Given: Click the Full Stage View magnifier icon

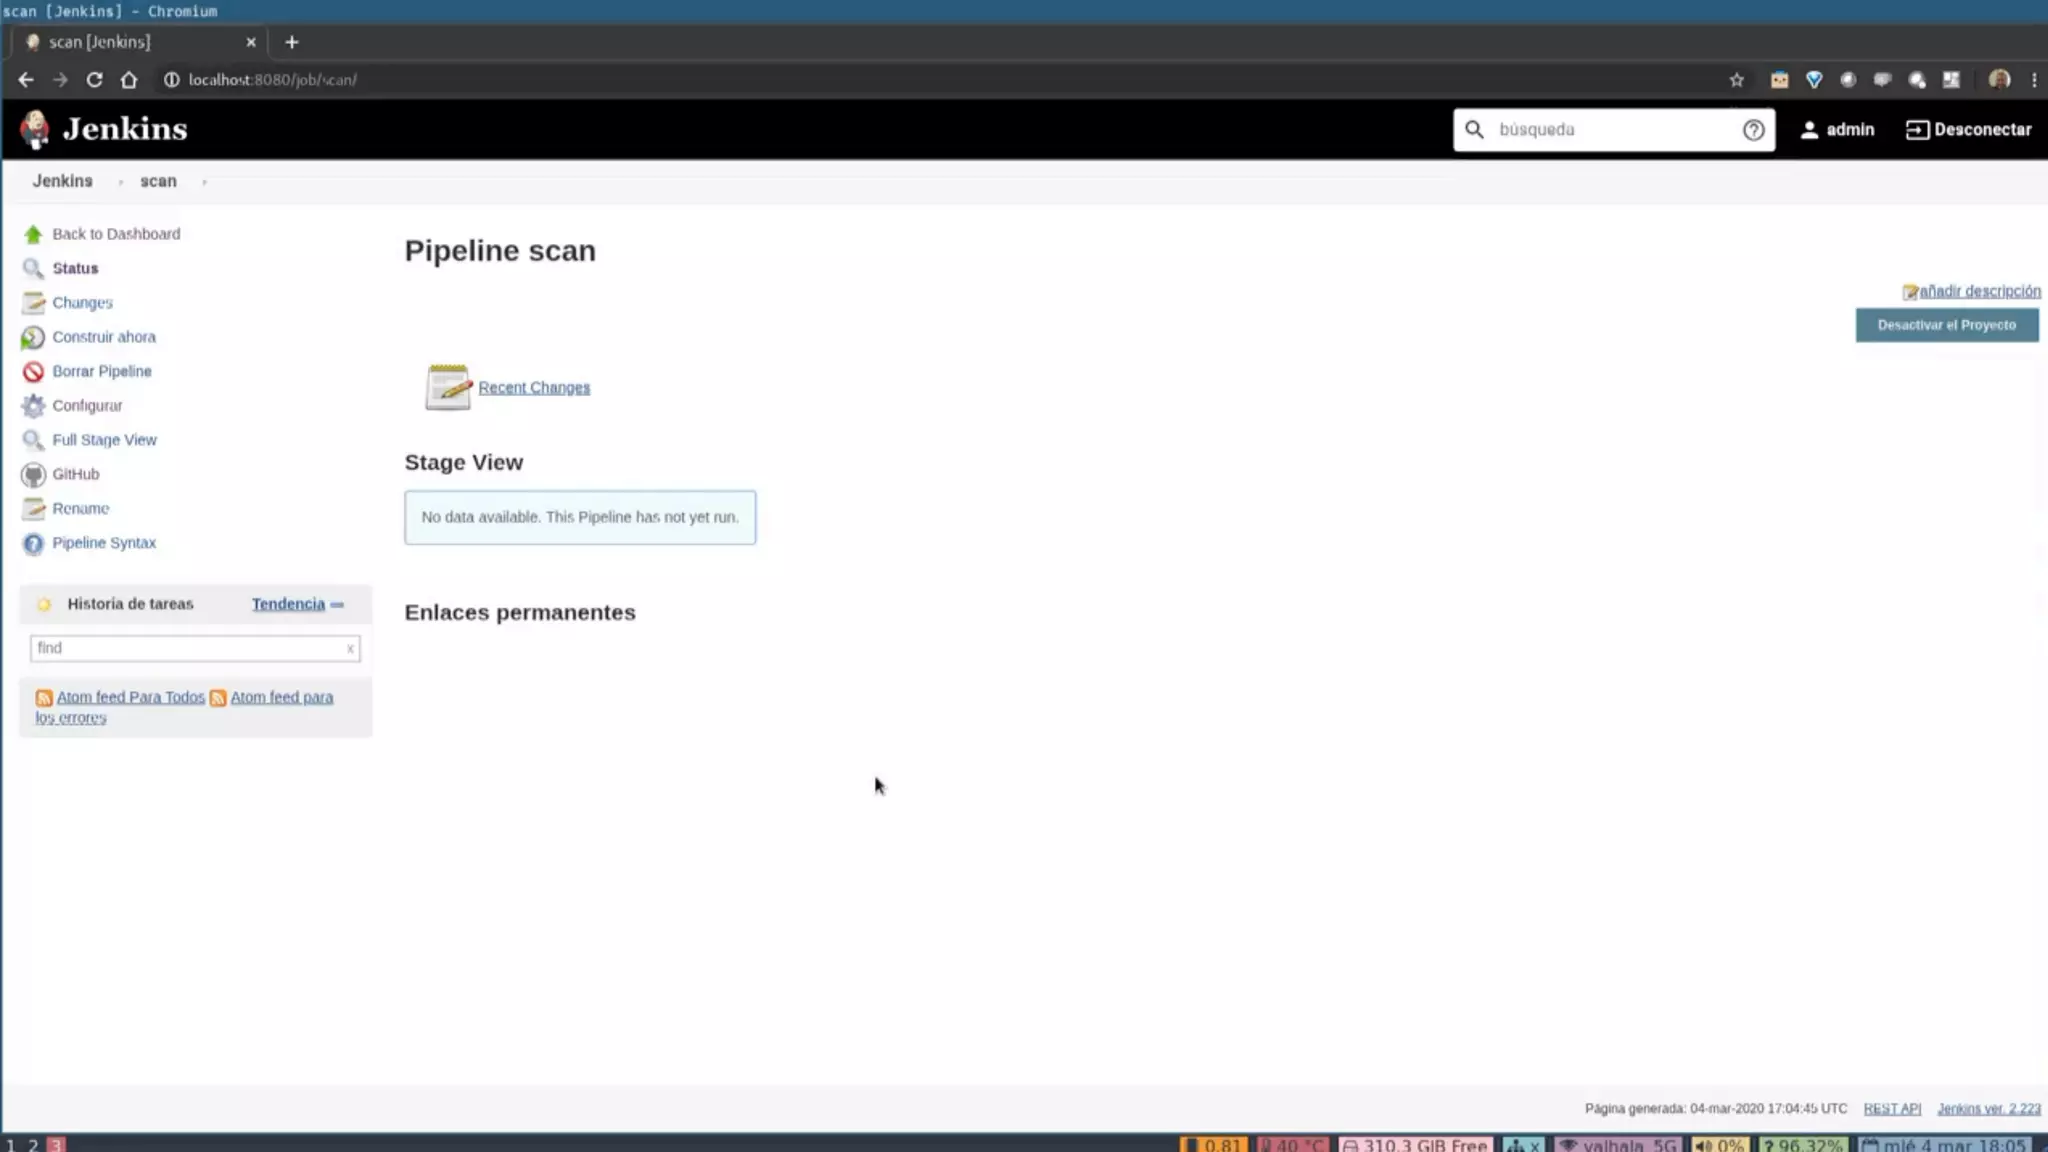Looking at the screenshot, I should click(33, 440).
